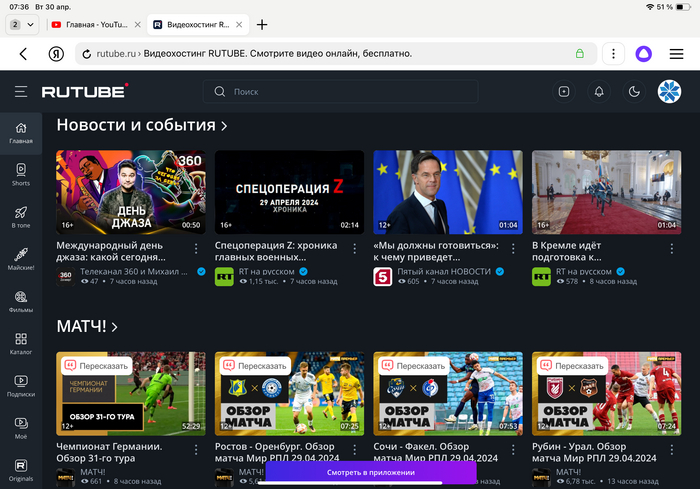The width and height of the screenshot is (700, 489).
Task: Open the День джаза video thumbnail
Action: click(130, 192)
